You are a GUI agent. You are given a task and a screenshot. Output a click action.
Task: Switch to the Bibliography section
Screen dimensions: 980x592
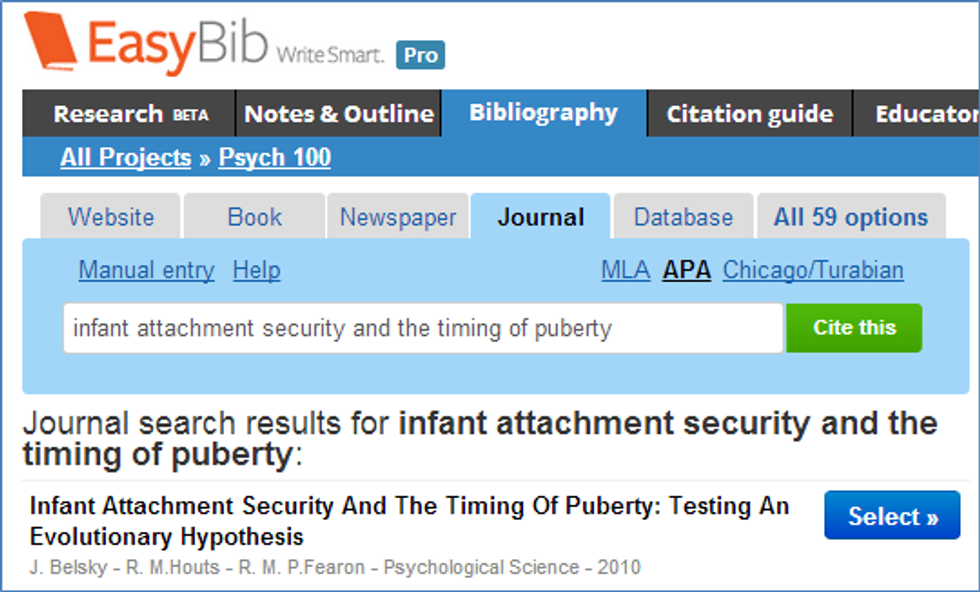click(x=544, y=113)
